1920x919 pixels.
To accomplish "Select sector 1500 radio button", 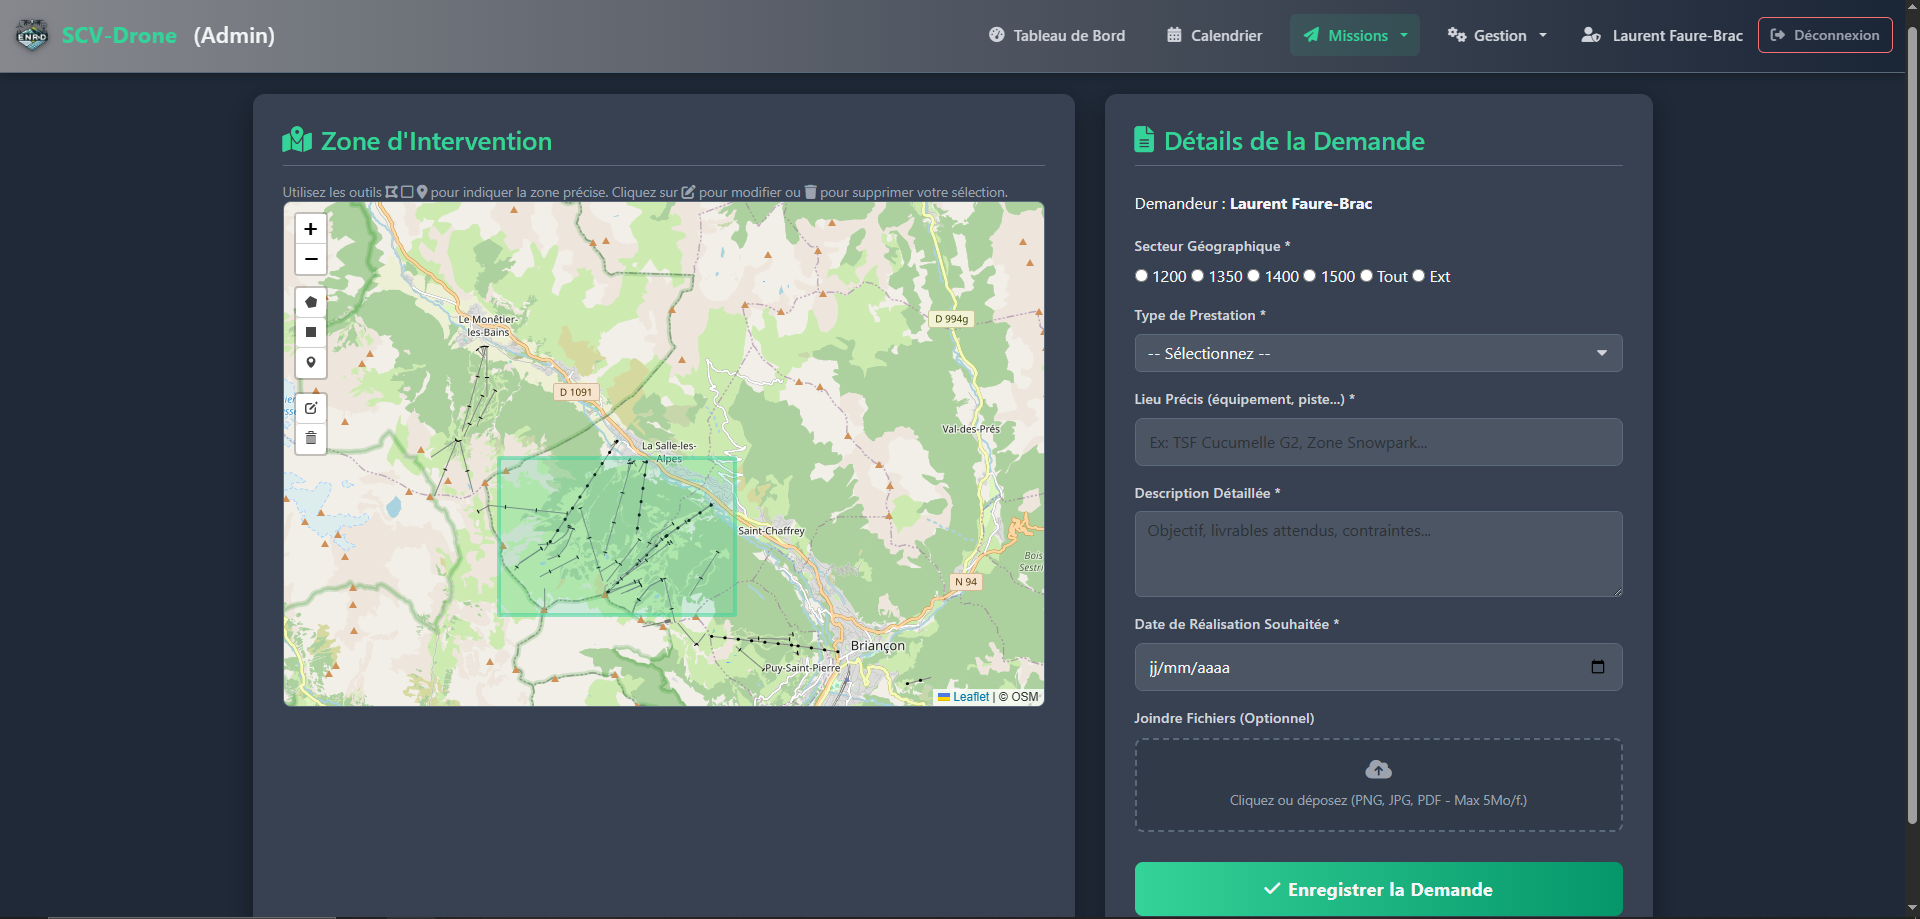I will pyautogui.click(x=1309, y=276).
